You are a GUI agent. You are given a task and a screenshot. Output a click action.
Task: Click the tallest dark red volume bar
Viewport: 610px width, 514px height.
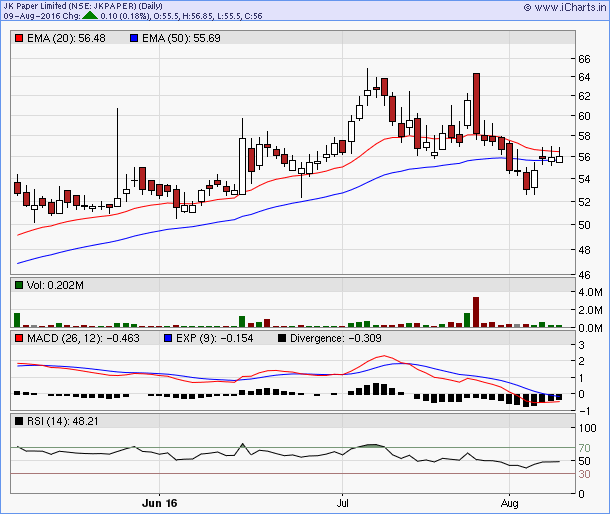pyautogui.click(x=476, y=312)
